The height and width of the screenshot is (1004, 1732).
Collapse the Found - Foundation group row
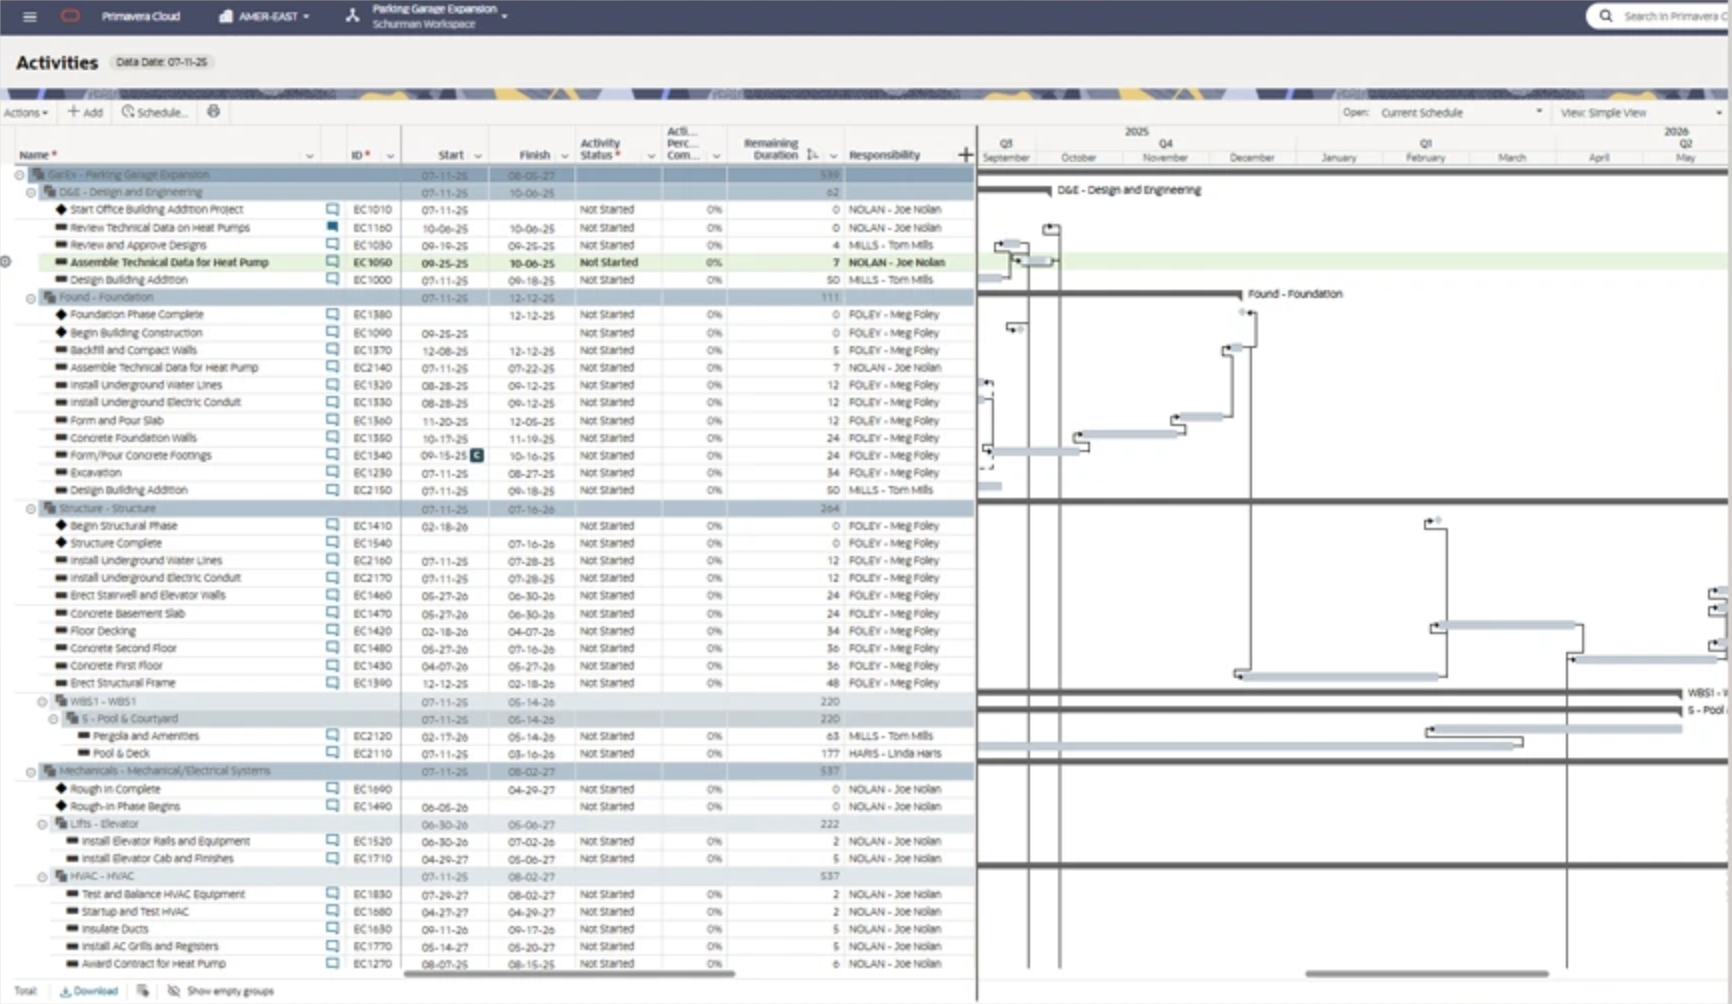point(32,297)
